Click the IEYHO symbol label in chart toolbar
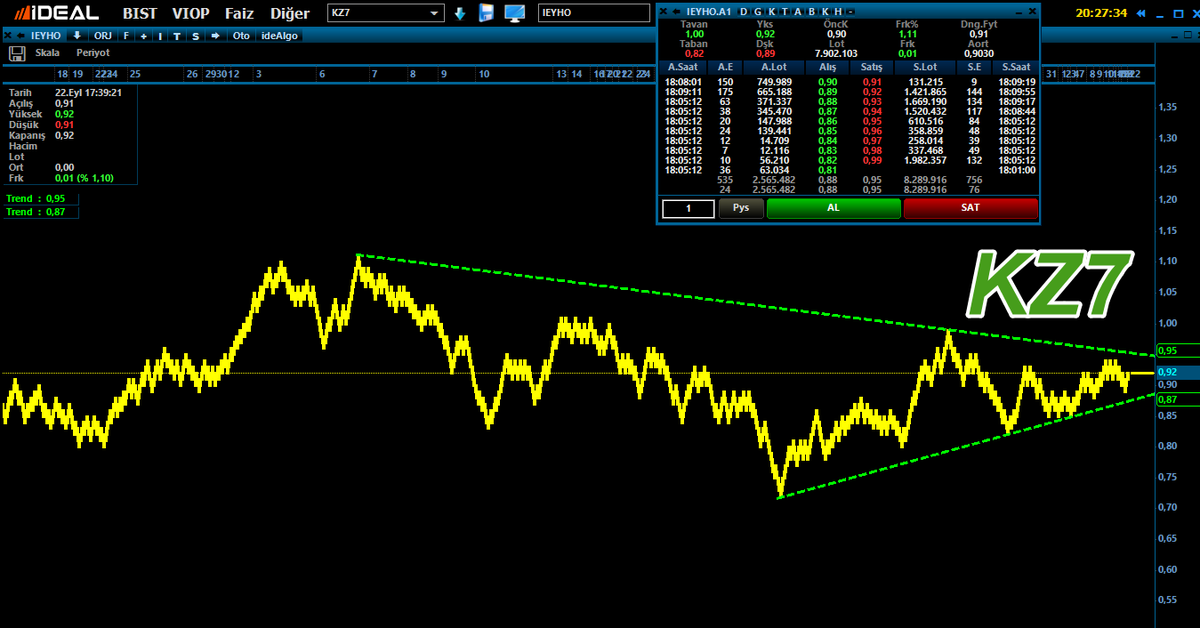This screenshot has width=1200, height=628. tap(46, 36)
